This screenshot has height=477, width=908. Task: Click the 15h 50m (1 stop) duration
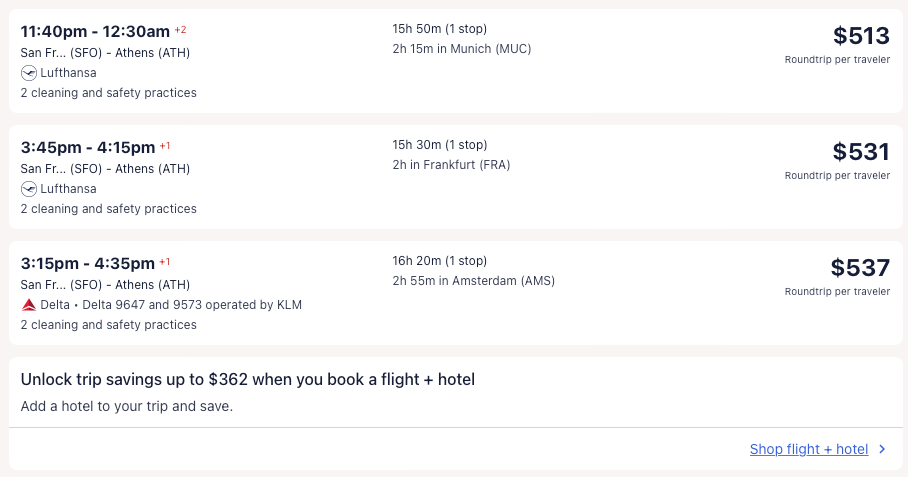point(439,29)
